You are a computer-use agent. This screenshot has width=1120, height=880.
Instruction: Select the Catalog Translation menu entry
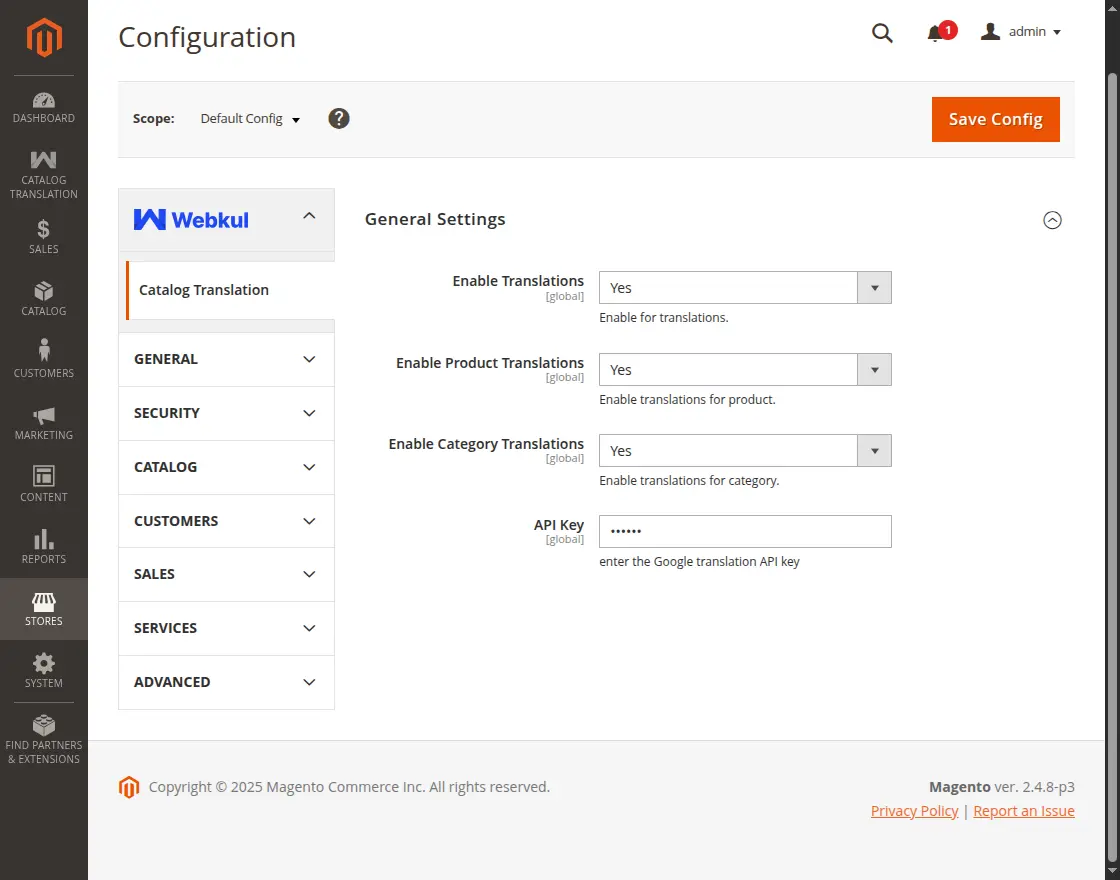tap(204, 290)
